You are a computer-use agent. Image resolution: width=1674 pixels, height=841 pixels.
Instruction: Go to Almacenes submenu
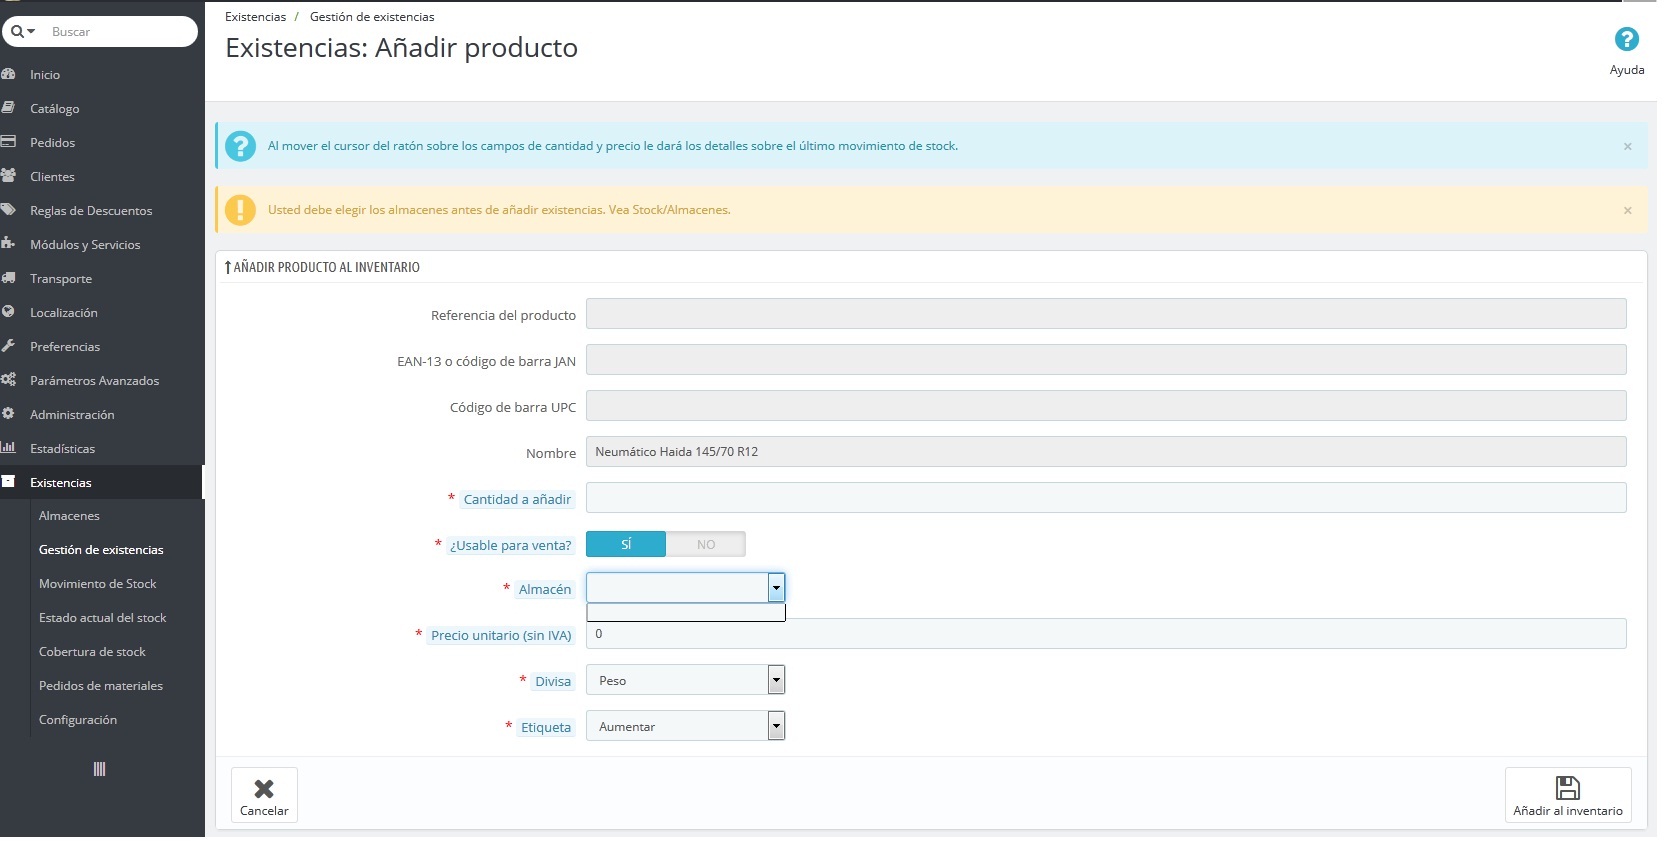[69, 516]
